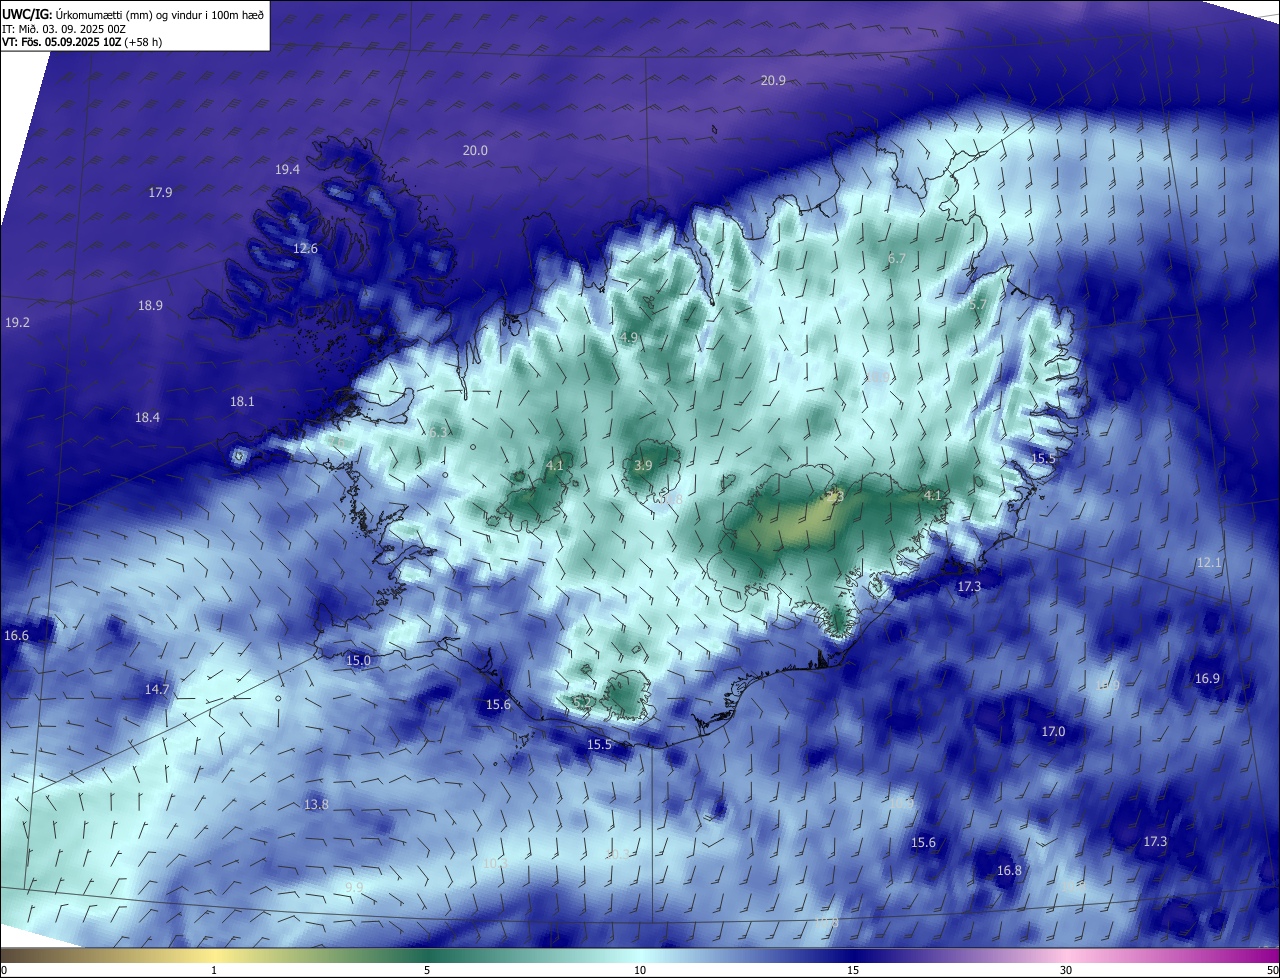Select the 16.8 value label

point(1009,870)
